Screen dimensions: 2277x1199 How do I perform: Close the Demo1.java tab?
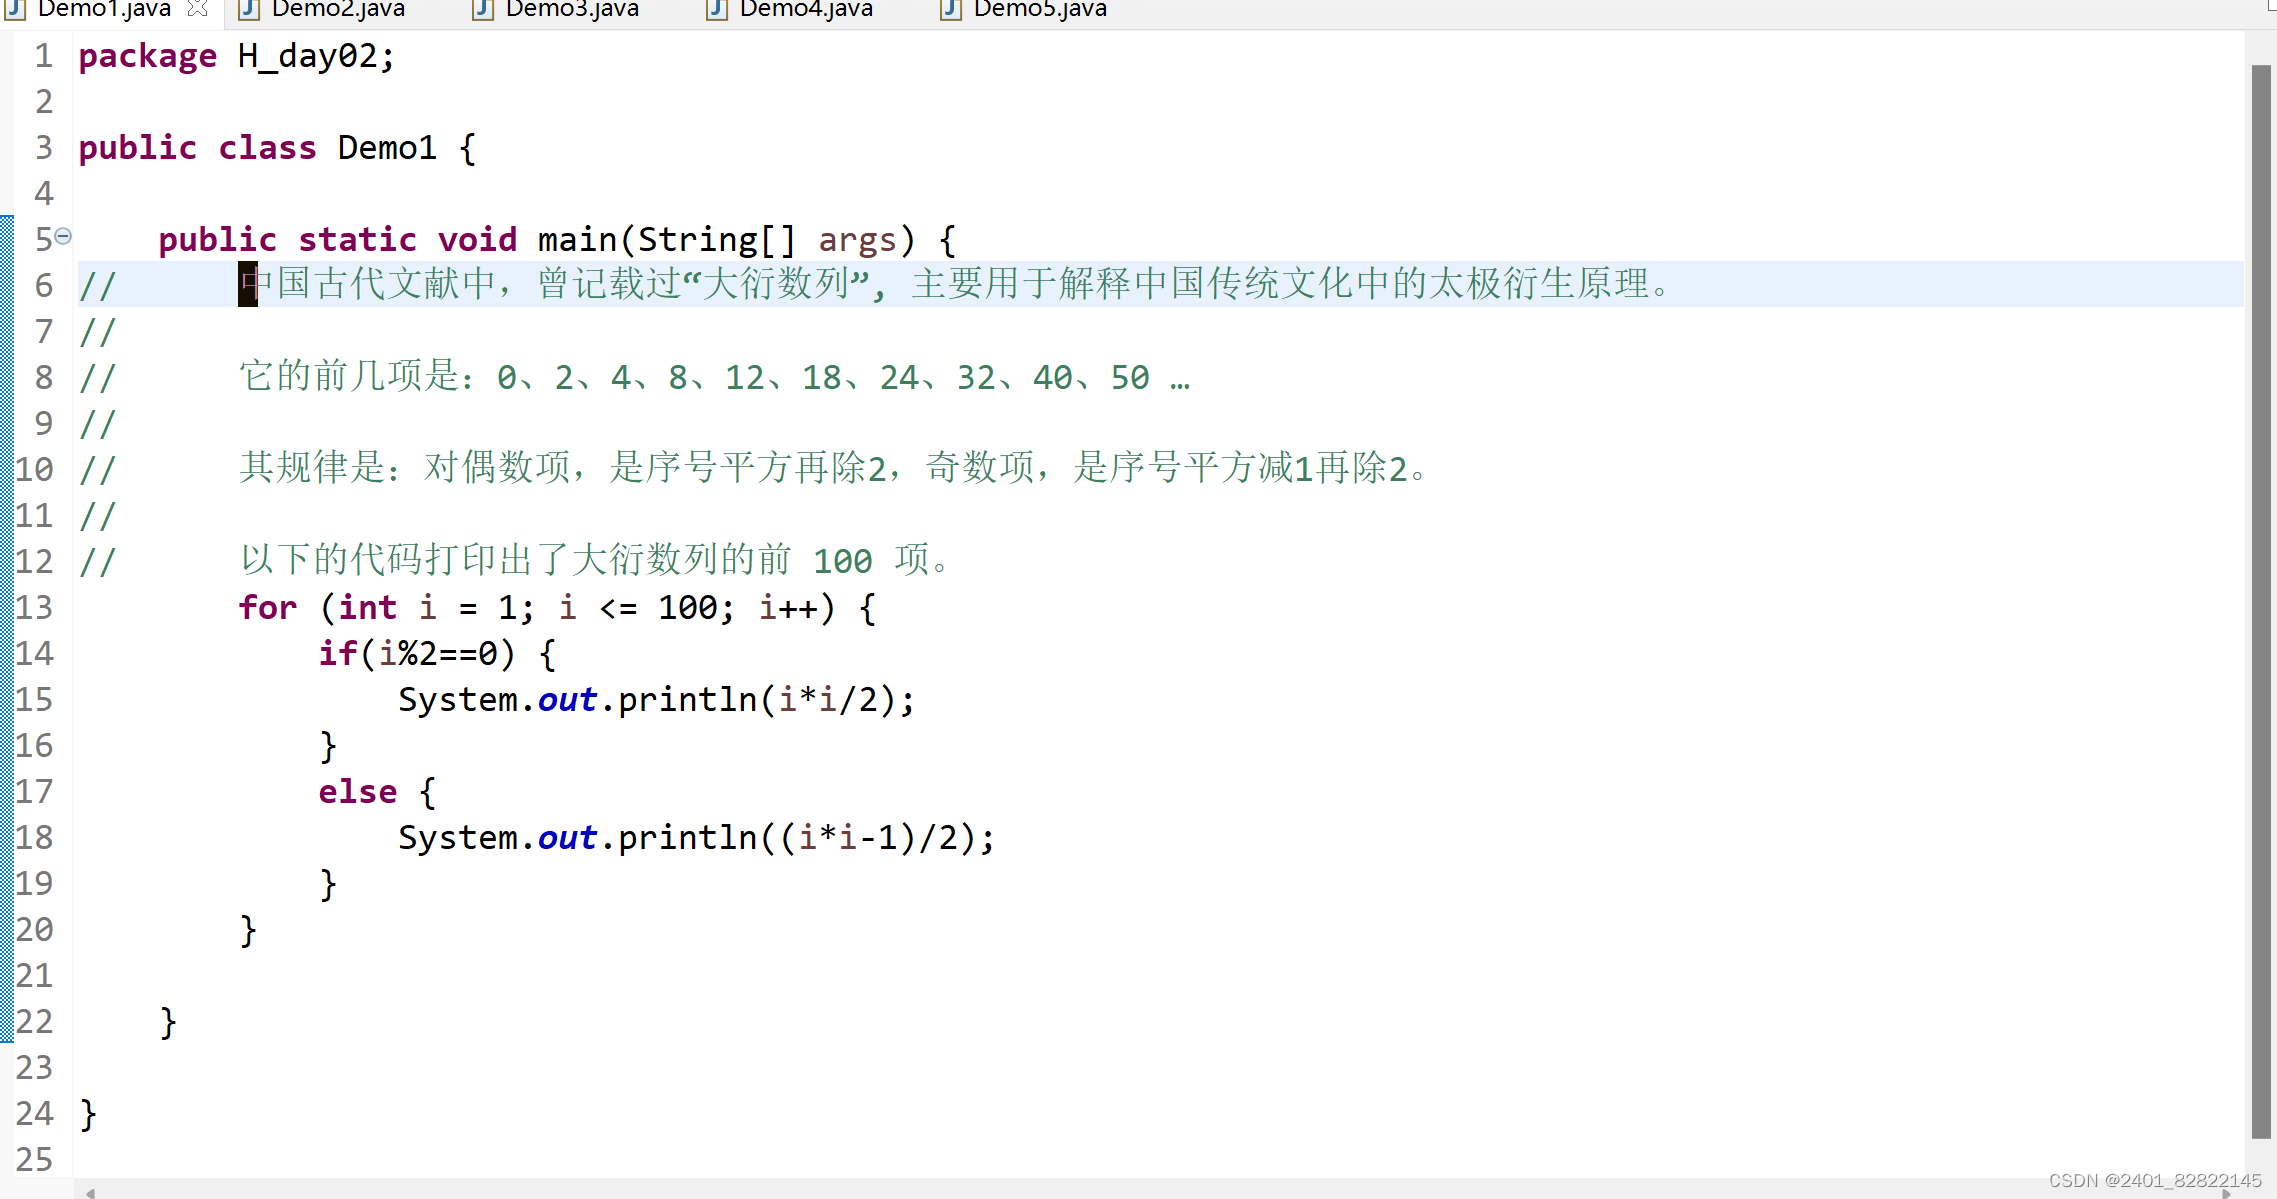point(198,9)
